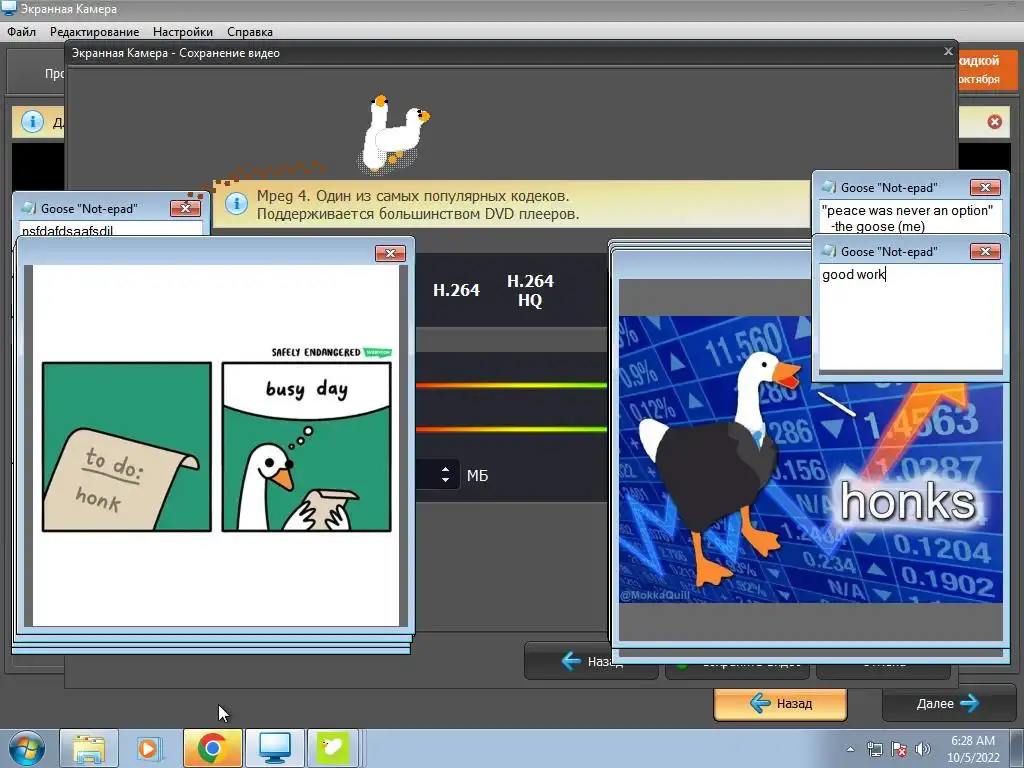Click the lower quality gradient slider
The width and height of the screenshot is (1024, 768).
click(x=511, y=429)
